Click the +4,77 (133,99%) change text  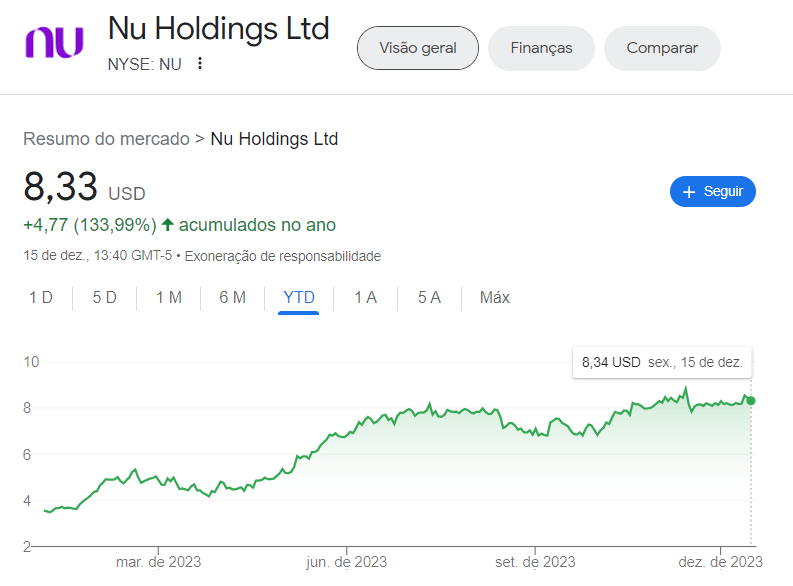tap(90, 225)
